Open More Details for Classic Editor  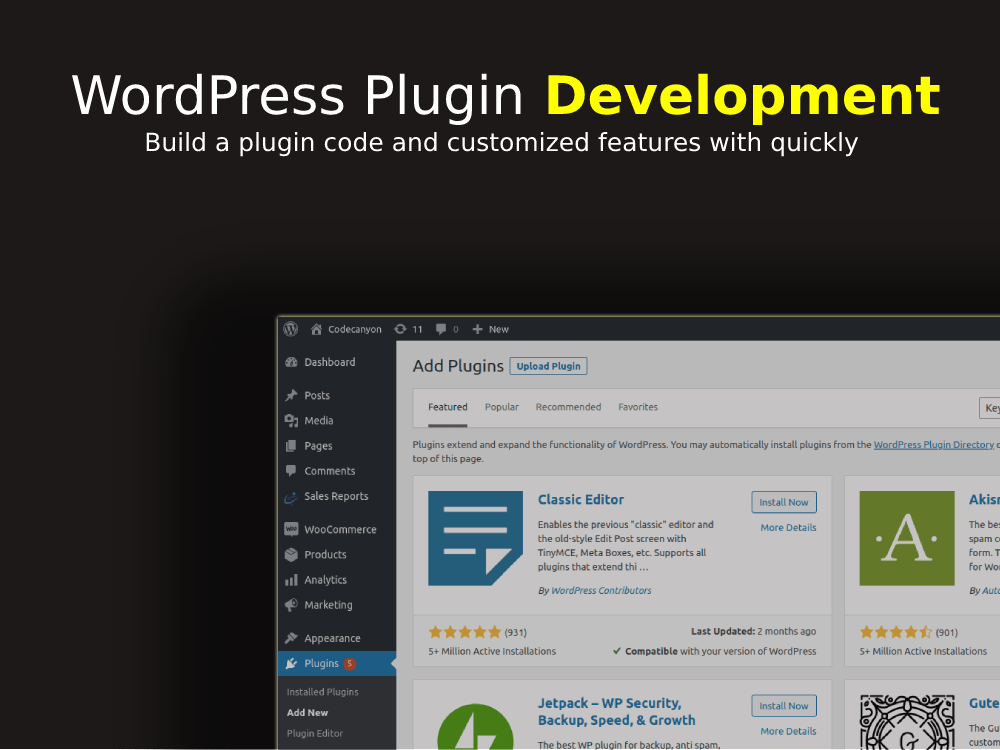[788, 527]
